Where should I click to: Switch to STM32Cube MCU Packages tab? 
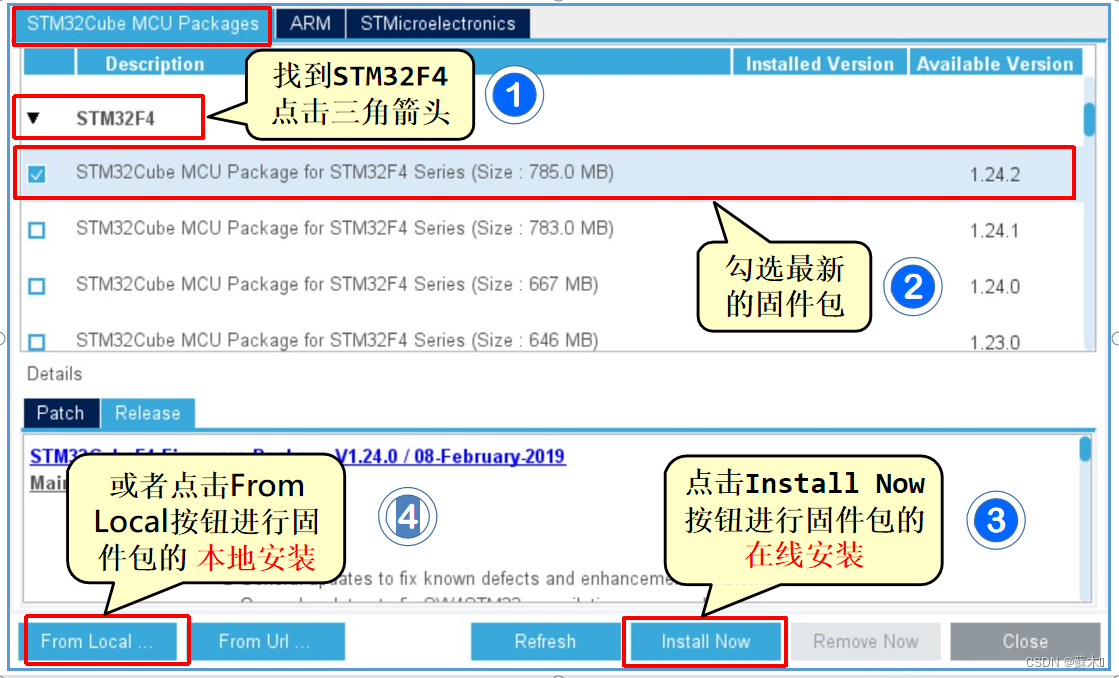point(142,24)
